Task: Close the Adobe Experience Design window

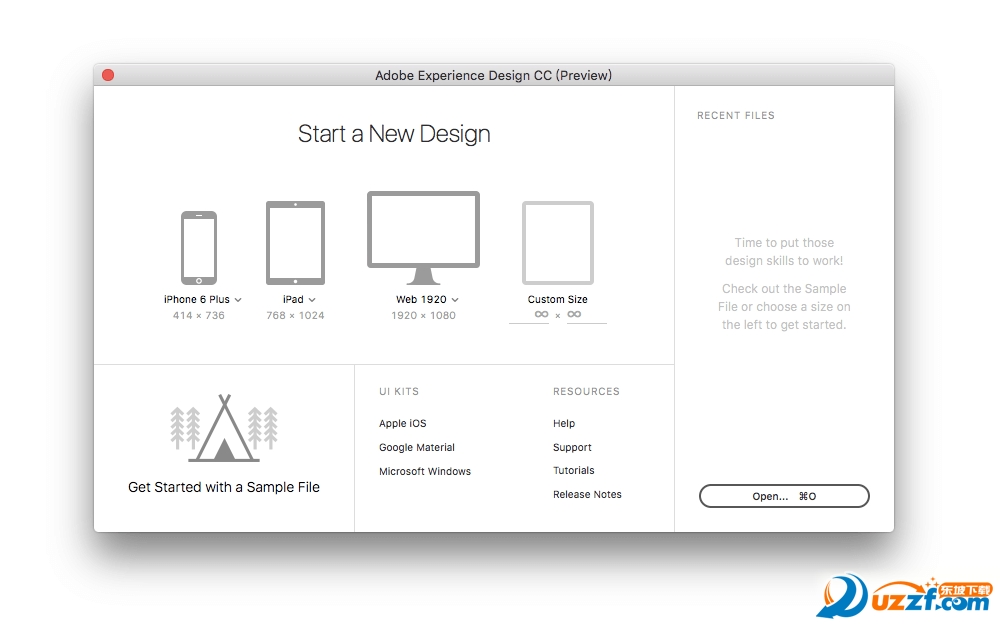Action: point(108,75)
